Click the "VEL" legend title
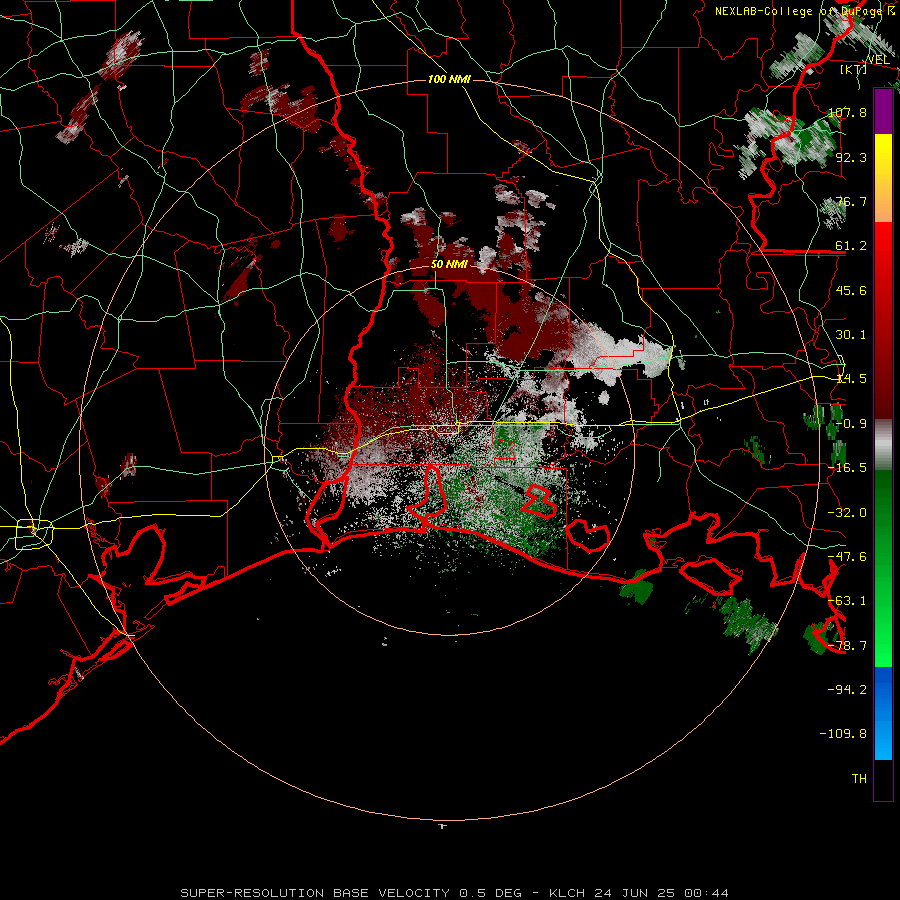 tap(878, 60)
